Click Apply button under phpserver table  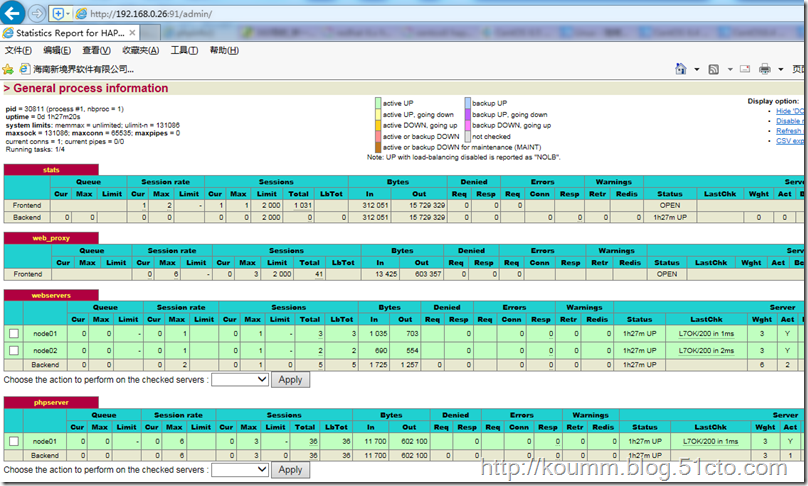tap(290, 470)
